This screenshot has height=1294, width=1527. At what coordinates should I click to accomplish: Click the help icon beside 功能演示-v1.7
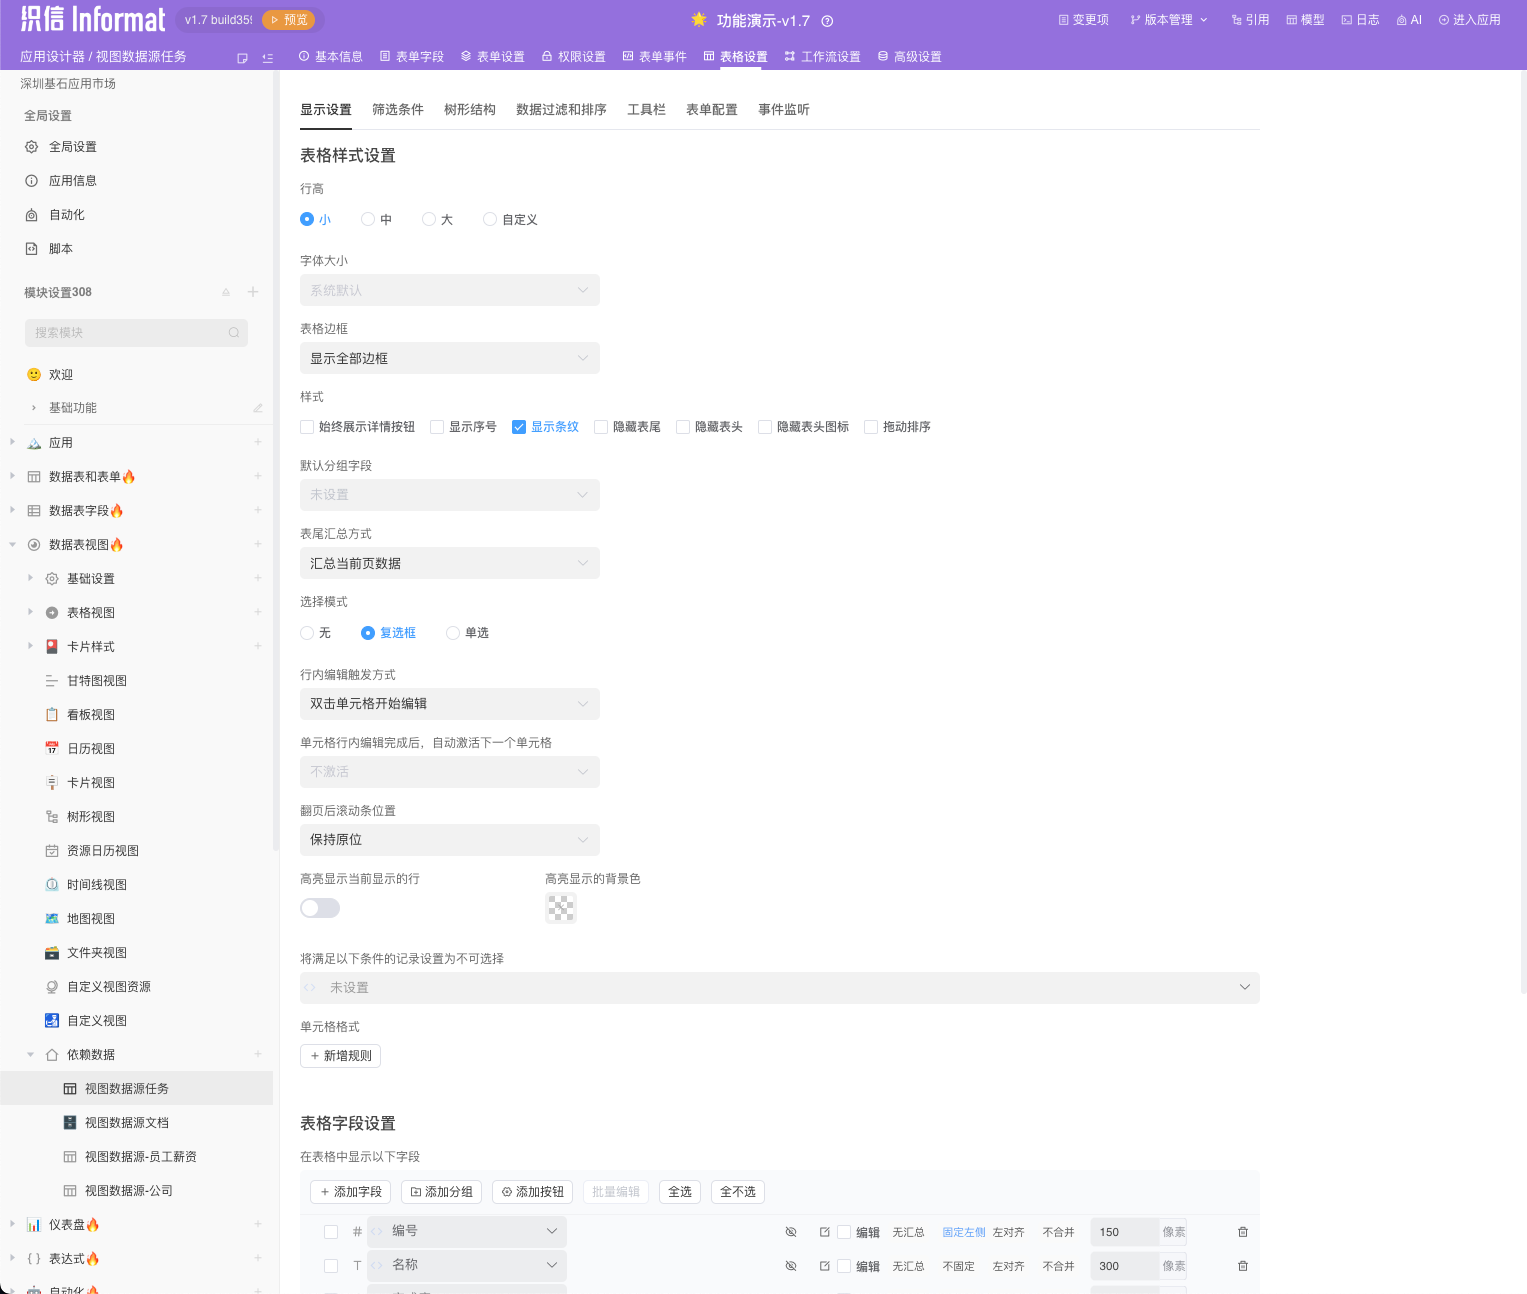pyautogui.click(x=827, y=21)
